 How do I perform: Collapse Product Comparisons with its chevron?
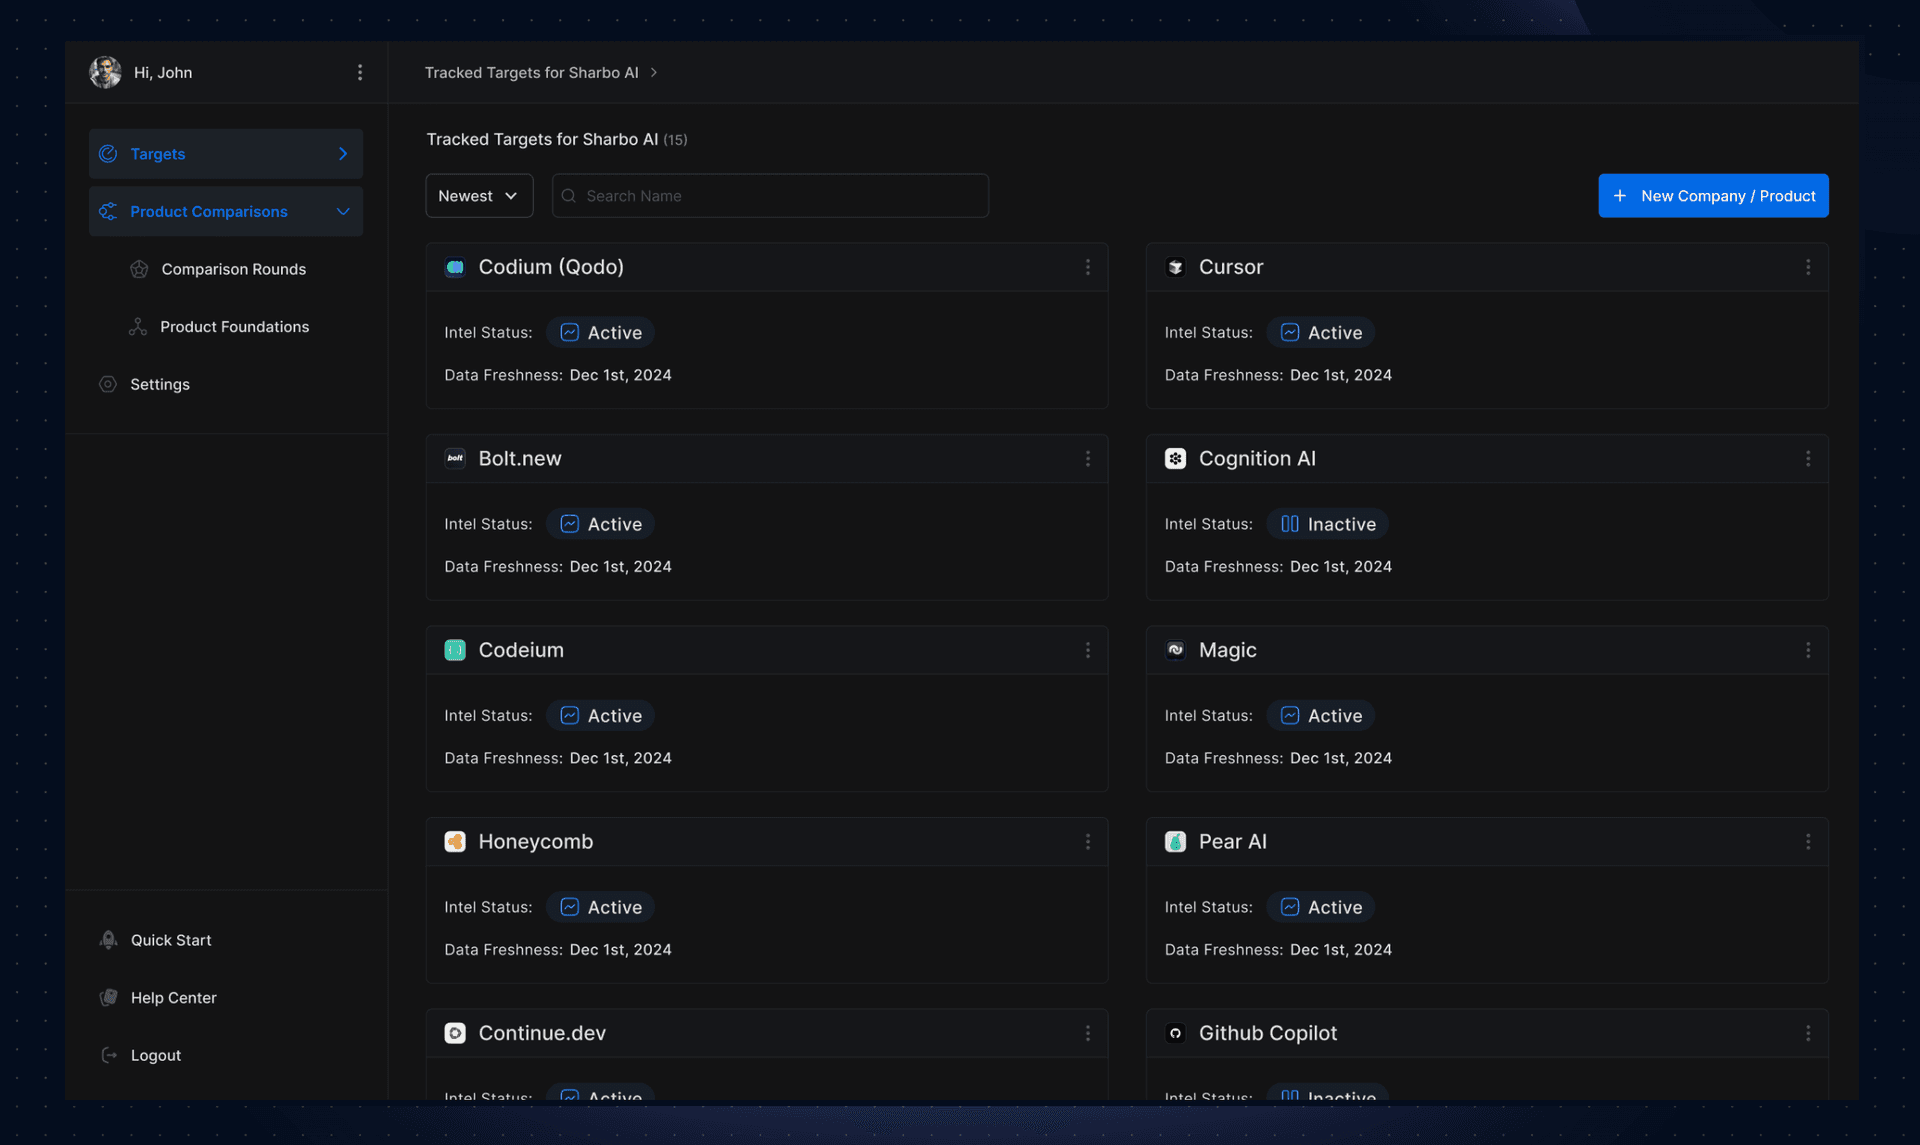(x=343, y=211)
